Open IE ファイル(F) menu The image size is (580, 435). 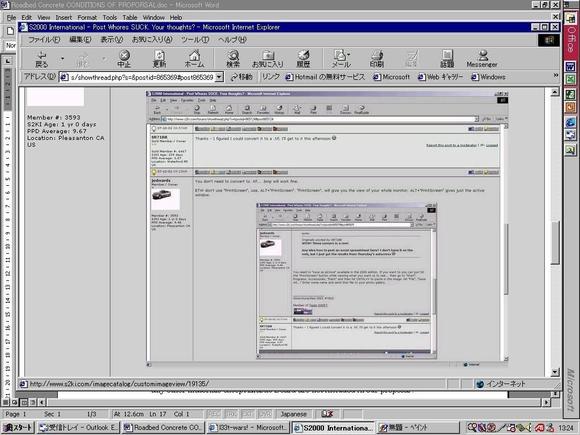pyautogui.click(x=44, y=40)
